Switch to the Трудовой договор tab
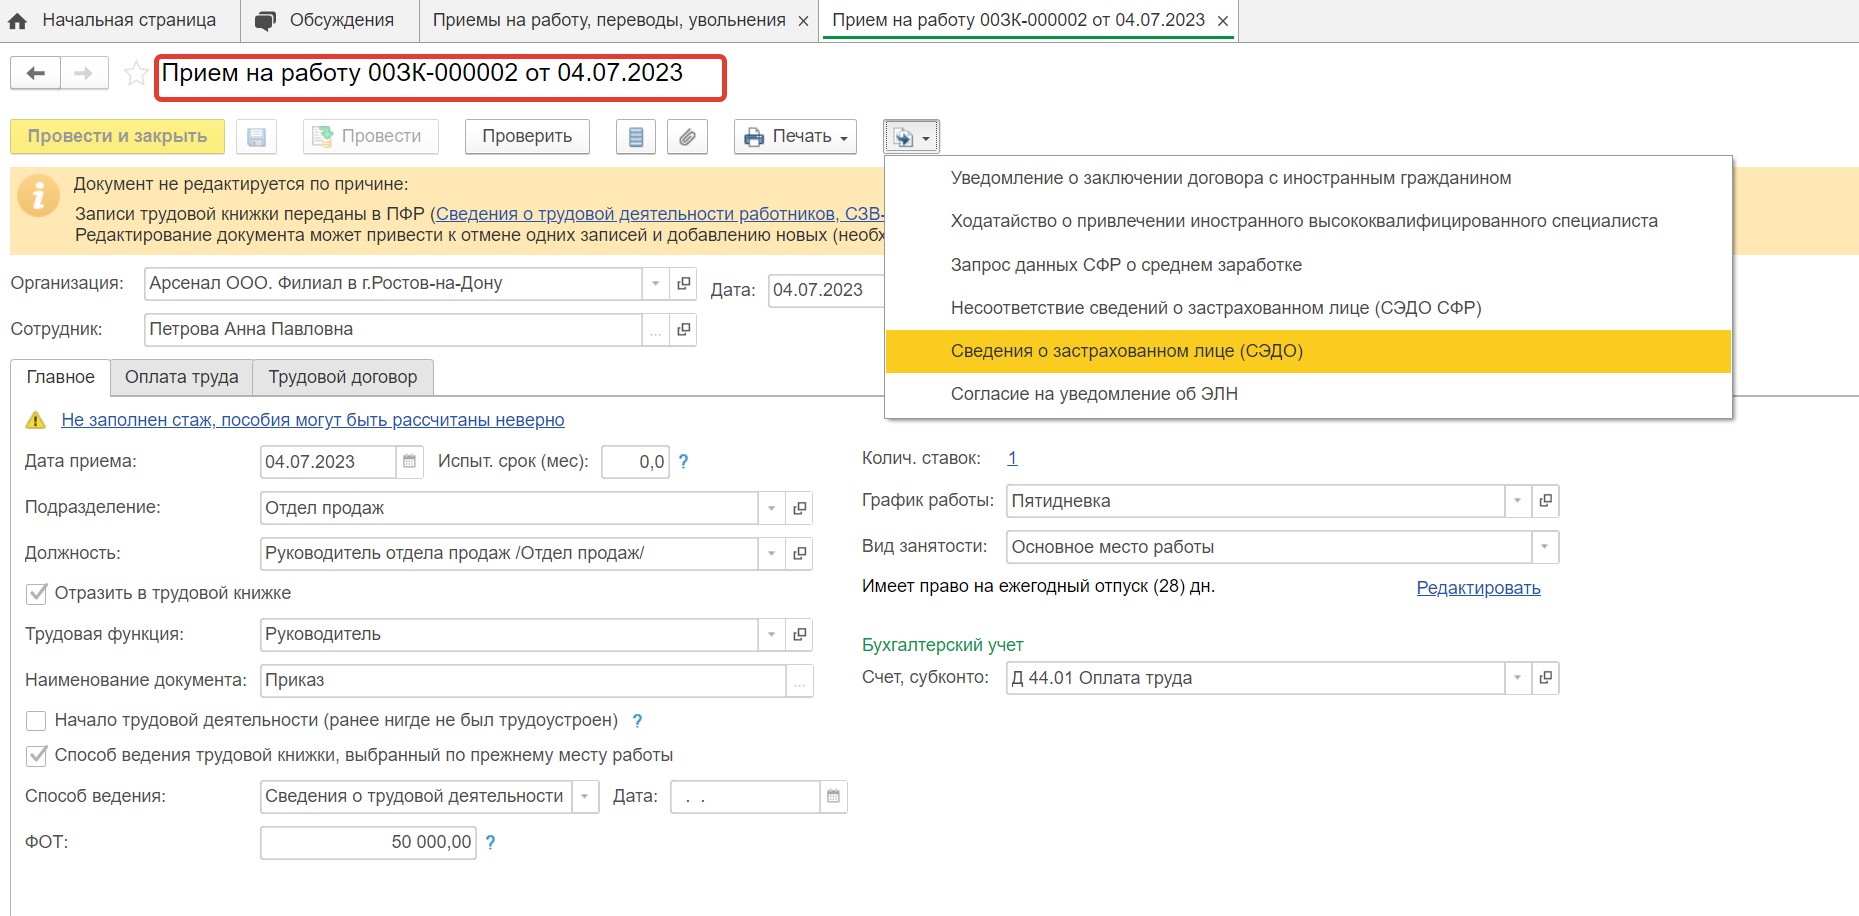1859x916 pixels. (x=342, y=377)
